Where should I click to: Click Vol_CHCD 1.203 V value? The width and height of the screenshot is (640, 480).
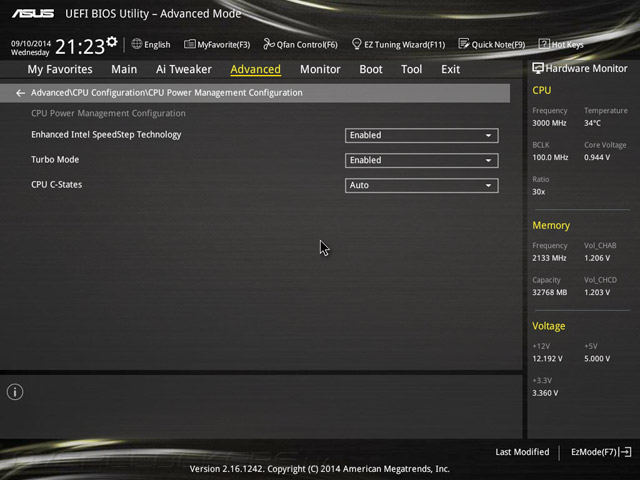click(x=597, y=292)
